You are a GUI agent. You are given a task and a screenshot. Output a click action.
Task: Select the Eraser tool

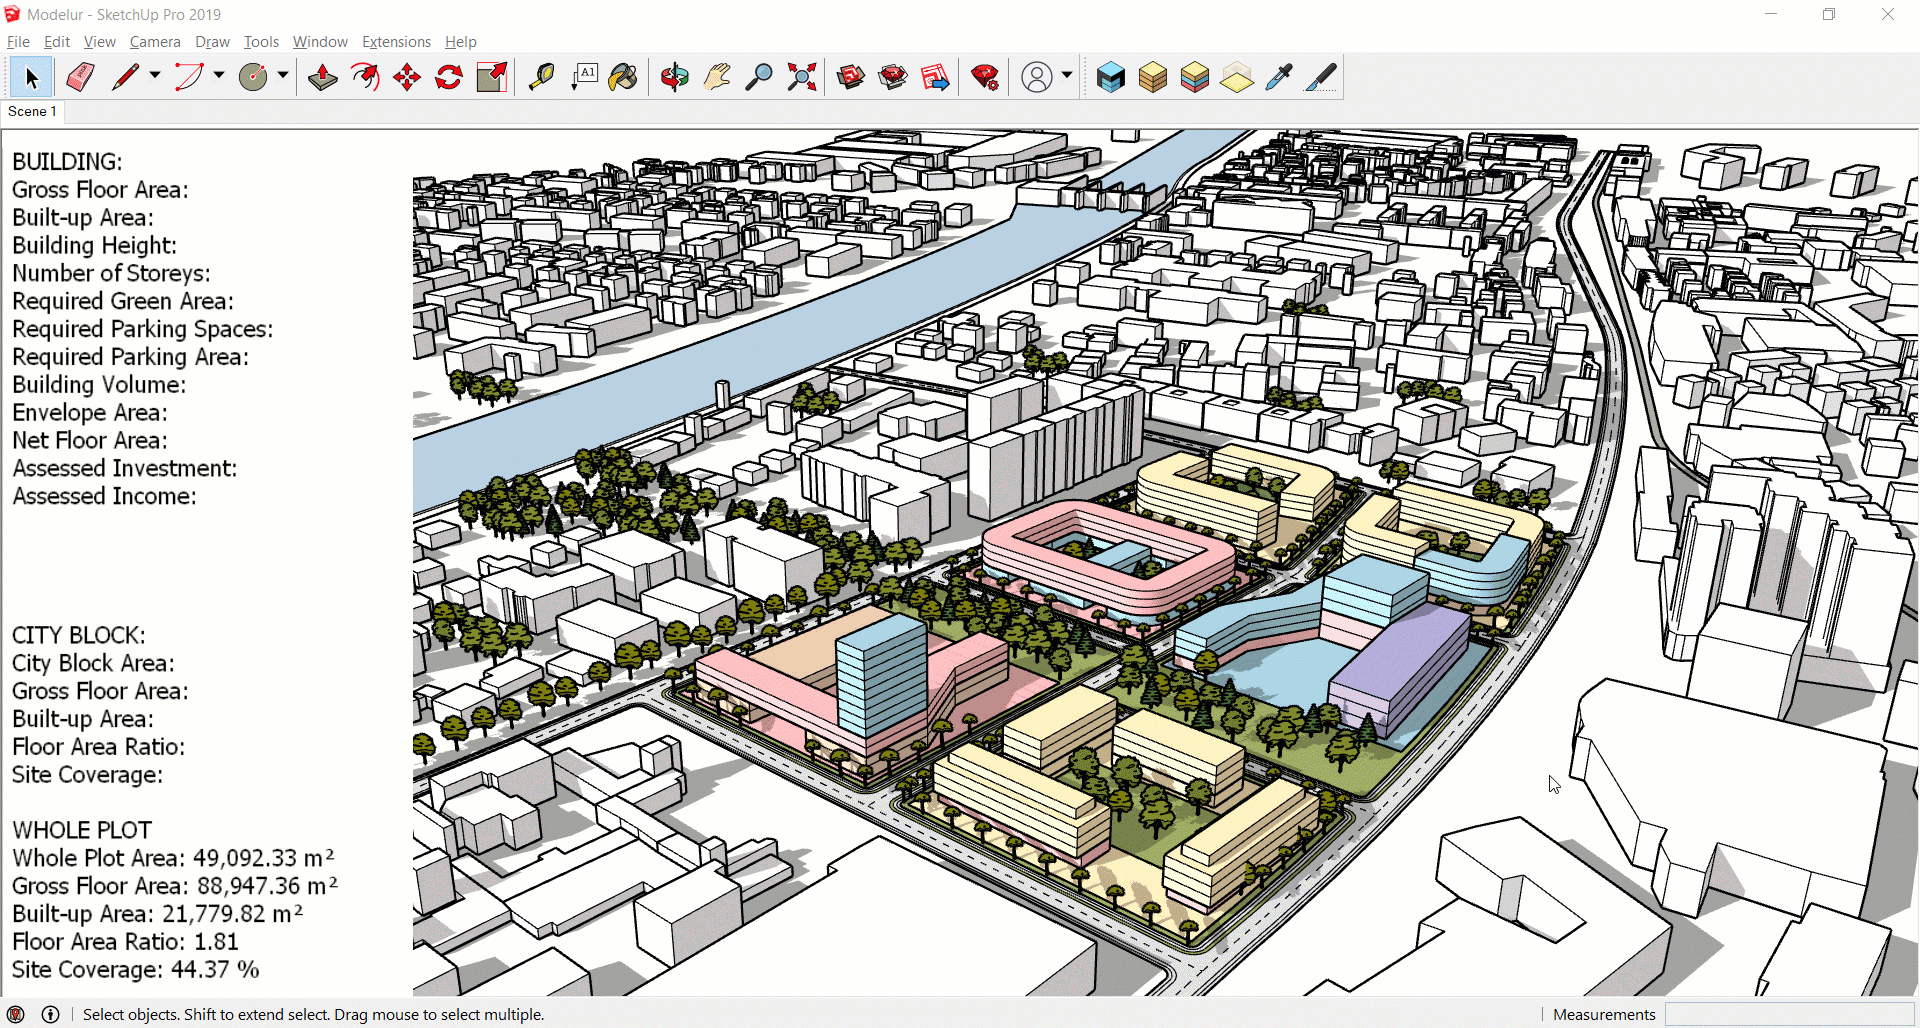point(80,77)
